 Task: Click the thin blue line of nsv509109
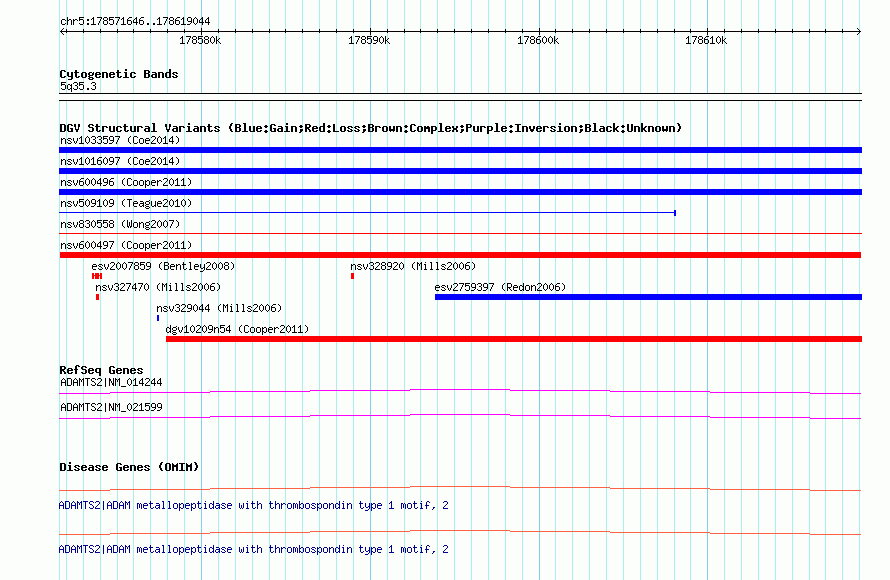(367, 213)
